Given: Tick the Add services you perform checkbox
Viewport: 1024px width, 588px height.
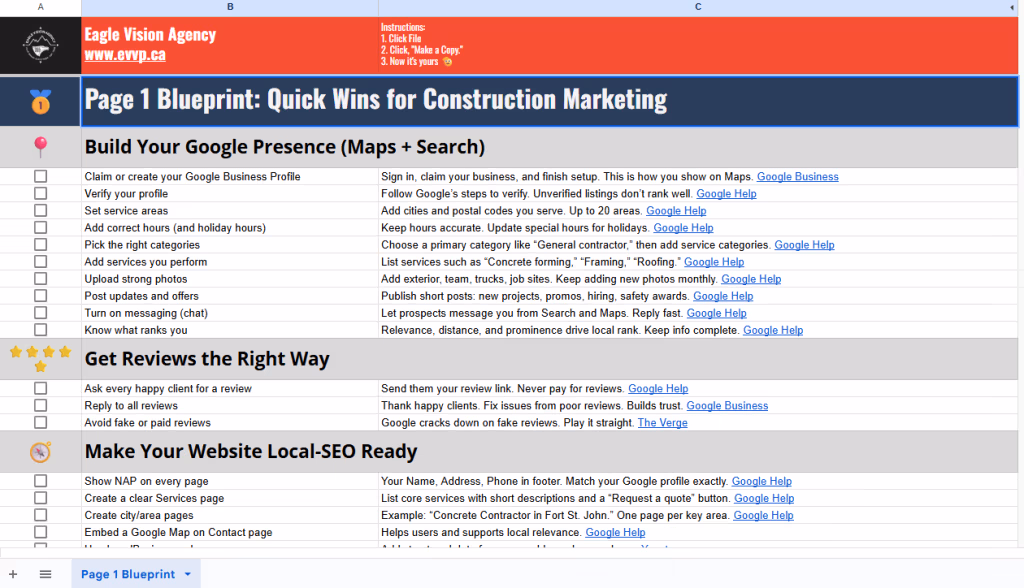Looking at the screenshot, I should pos(40,261).
